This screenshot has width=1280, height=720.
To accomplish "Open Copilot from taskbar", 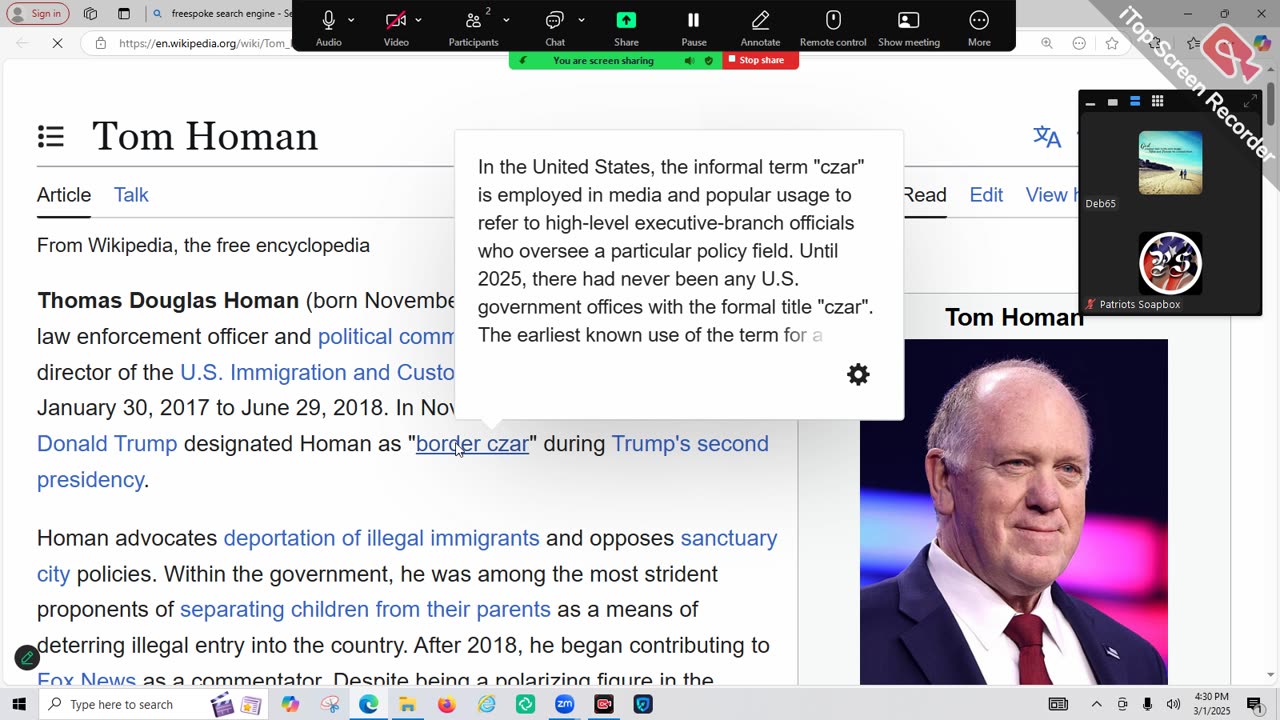I will coord(290,704).
